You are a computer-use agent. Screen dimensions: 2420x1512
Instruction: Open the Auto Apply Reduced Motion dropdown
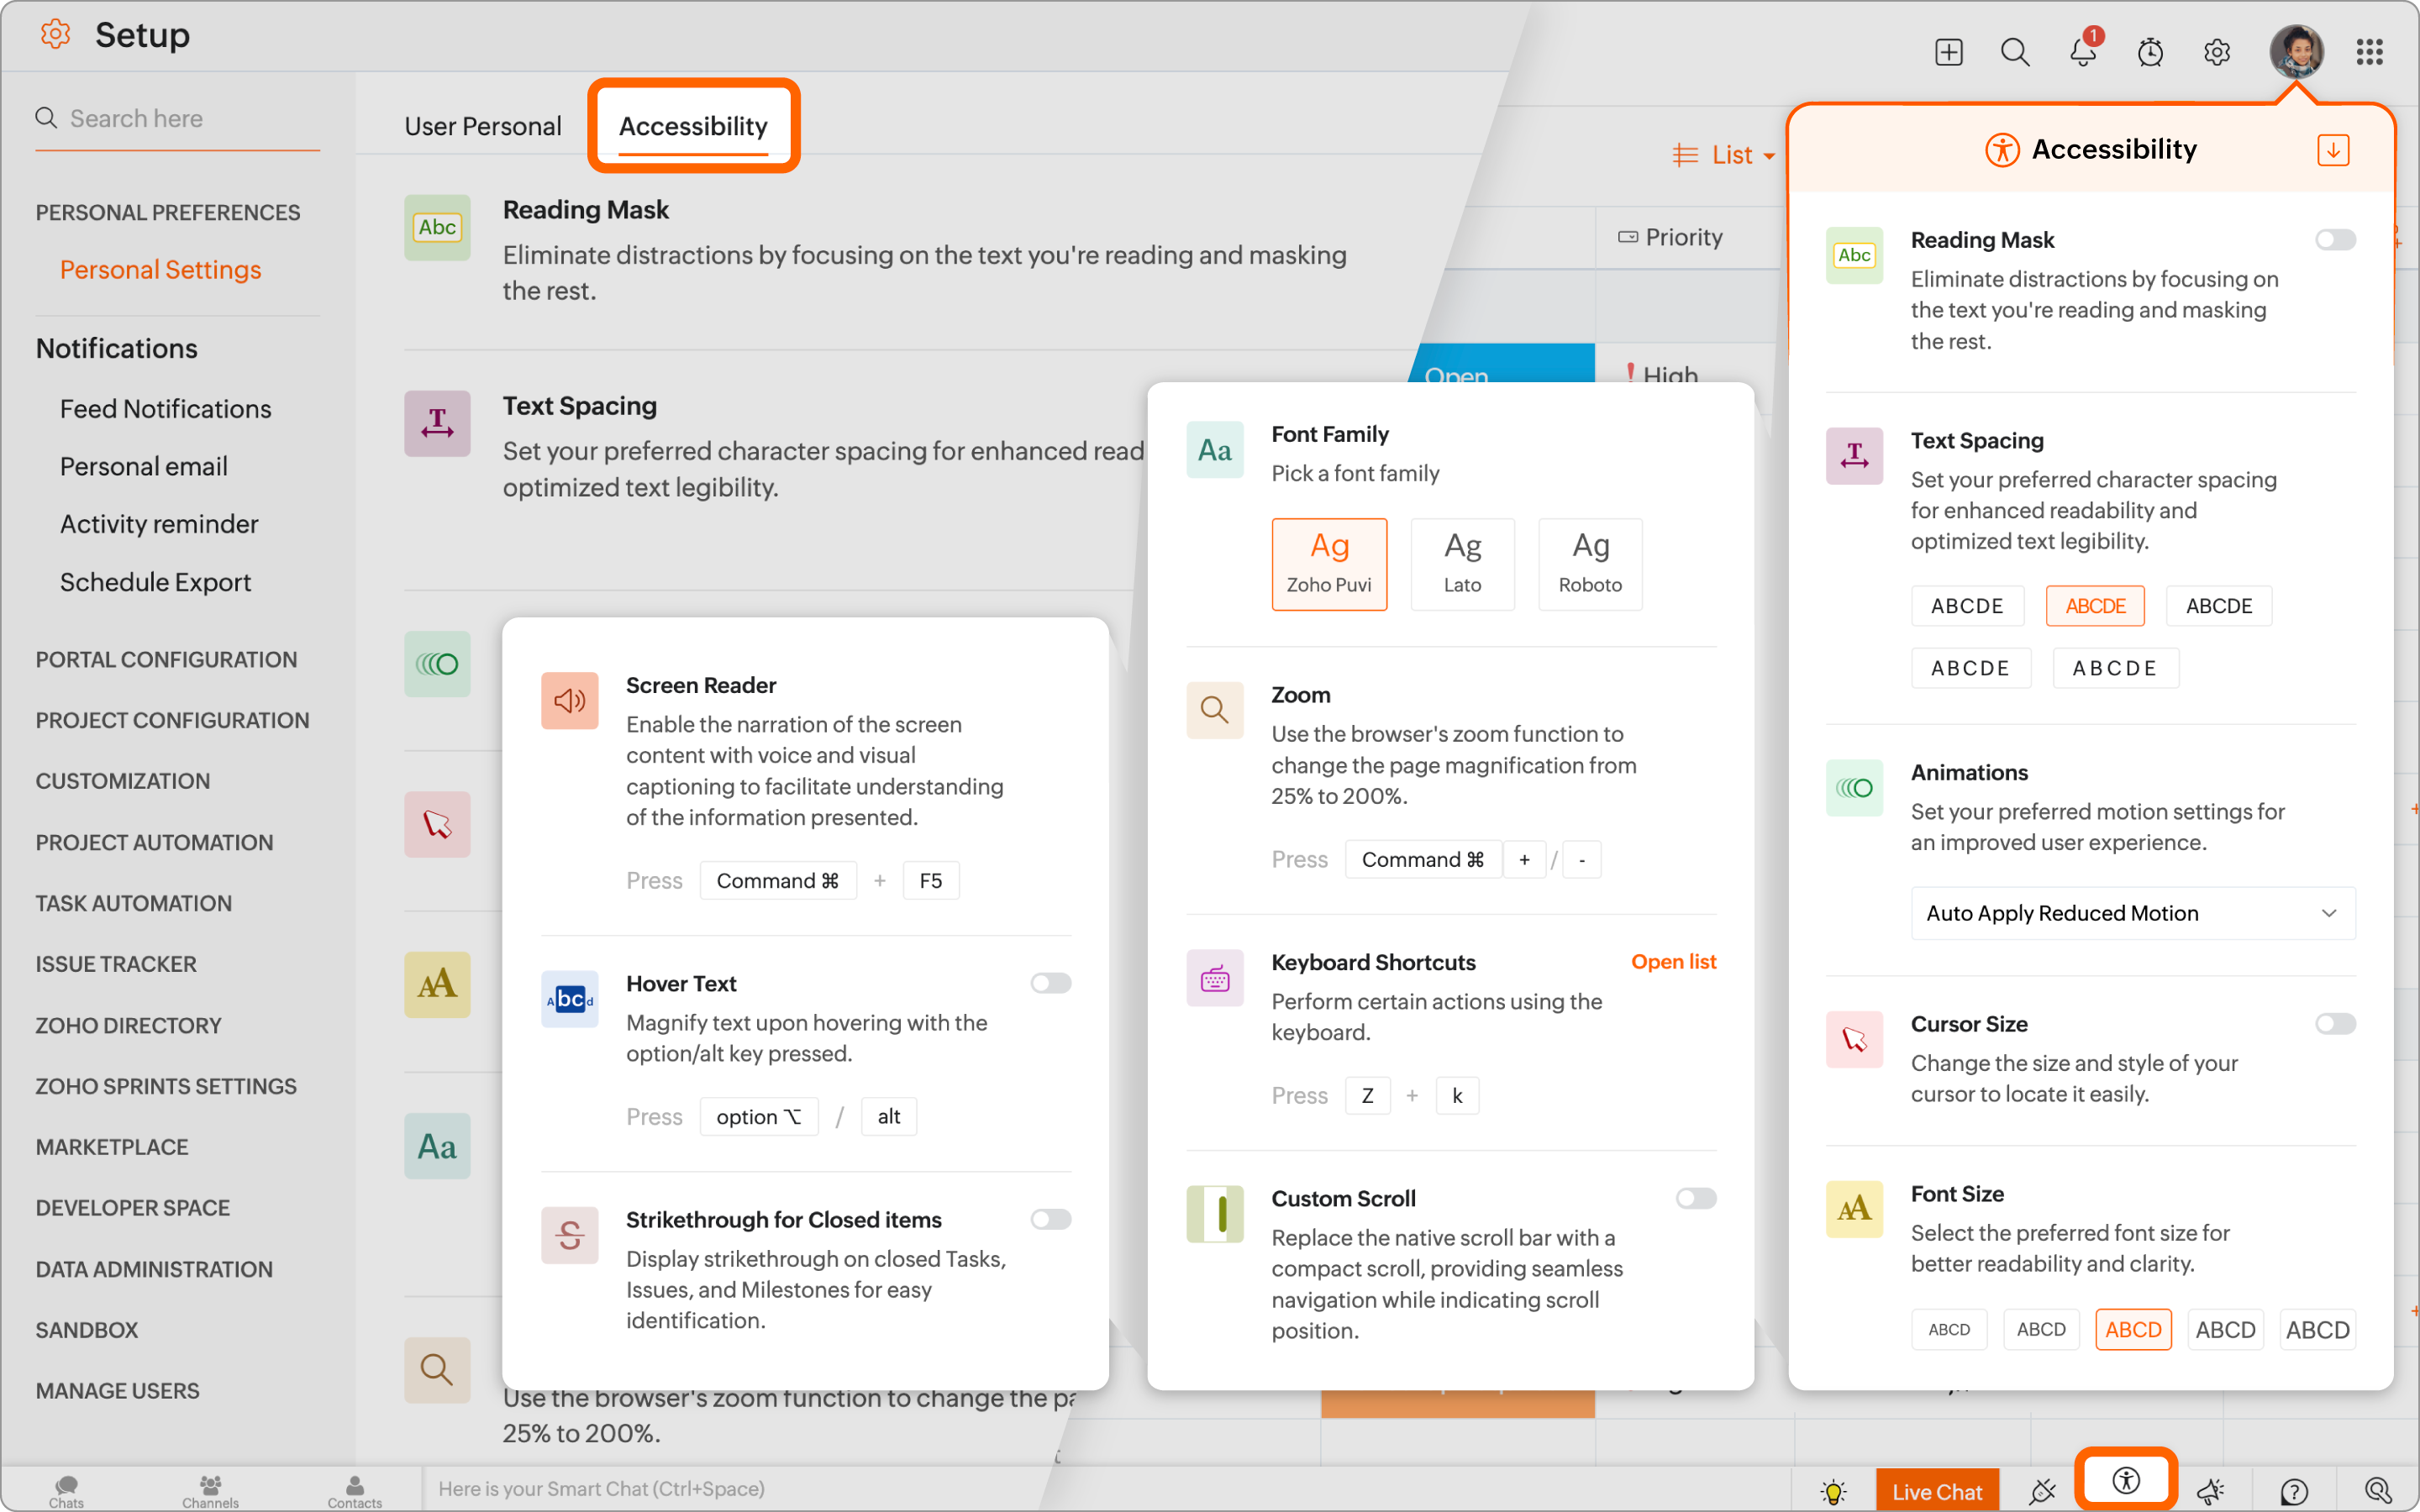click(x=2132, y=913)
